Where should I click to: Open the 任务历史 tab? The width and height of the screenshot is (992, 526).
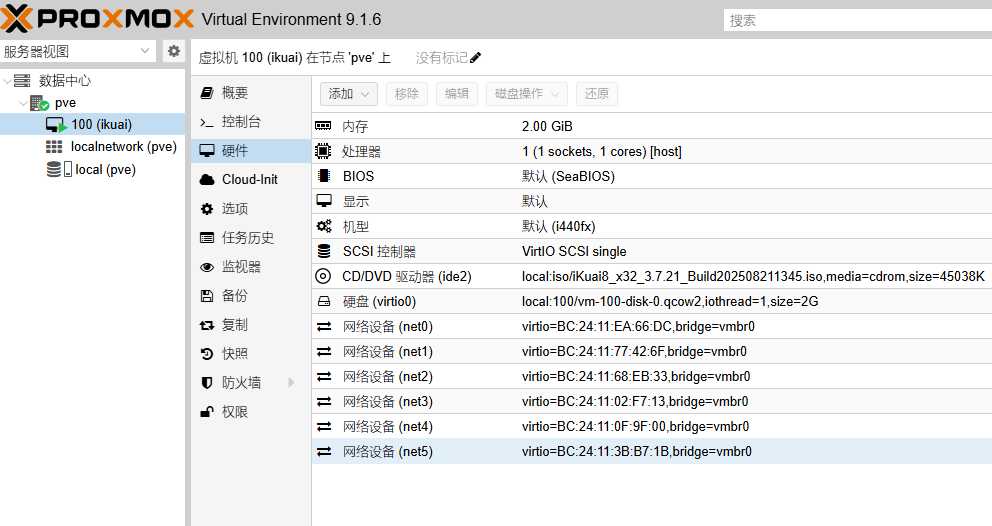pos(251,238)
